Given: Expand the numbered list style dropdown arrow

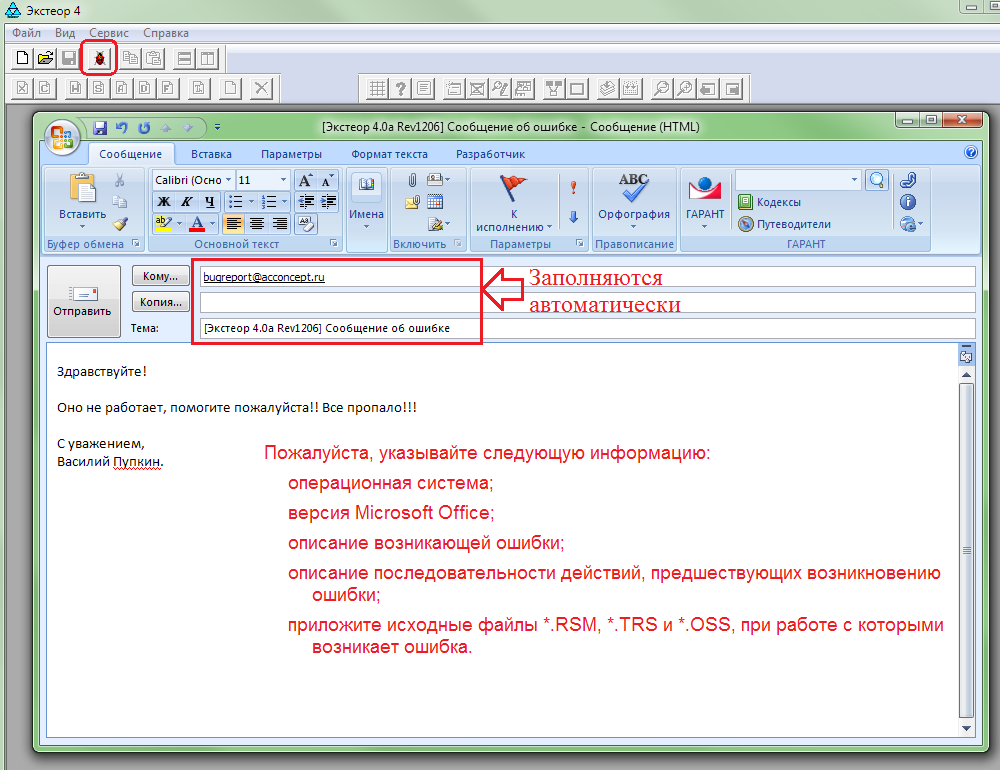Looking at the screenshot, I should pos(284,202).
